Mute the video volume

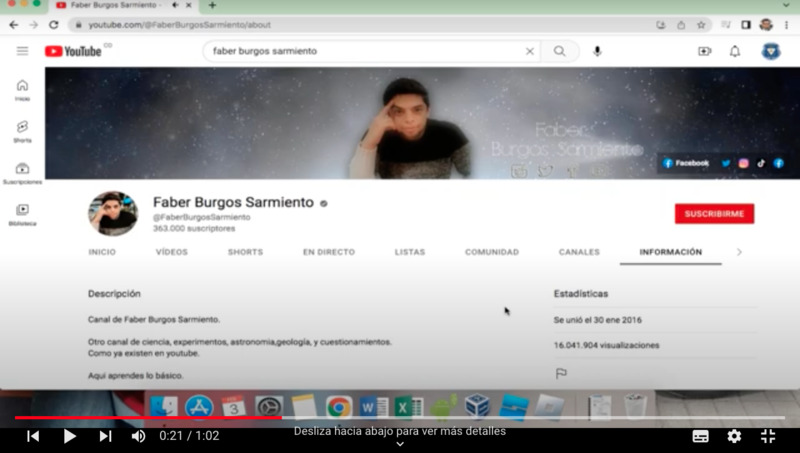[x=138, y=436]
